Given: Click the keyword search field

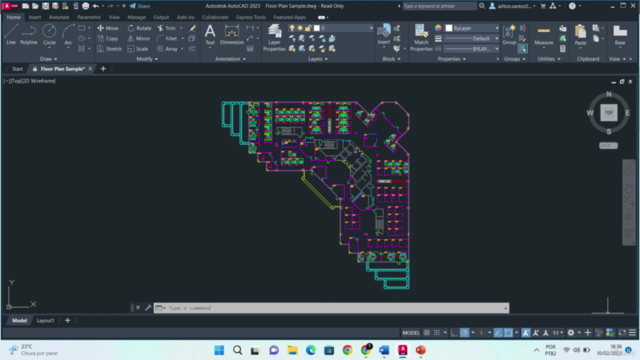Looking at the screenshot, I should 439,6.
